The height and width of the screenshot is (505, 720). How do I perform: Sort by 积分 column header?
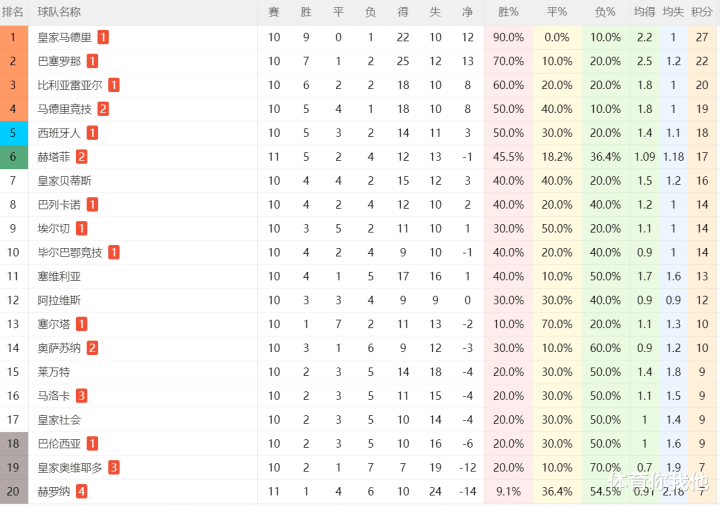(x=702, y=12)
